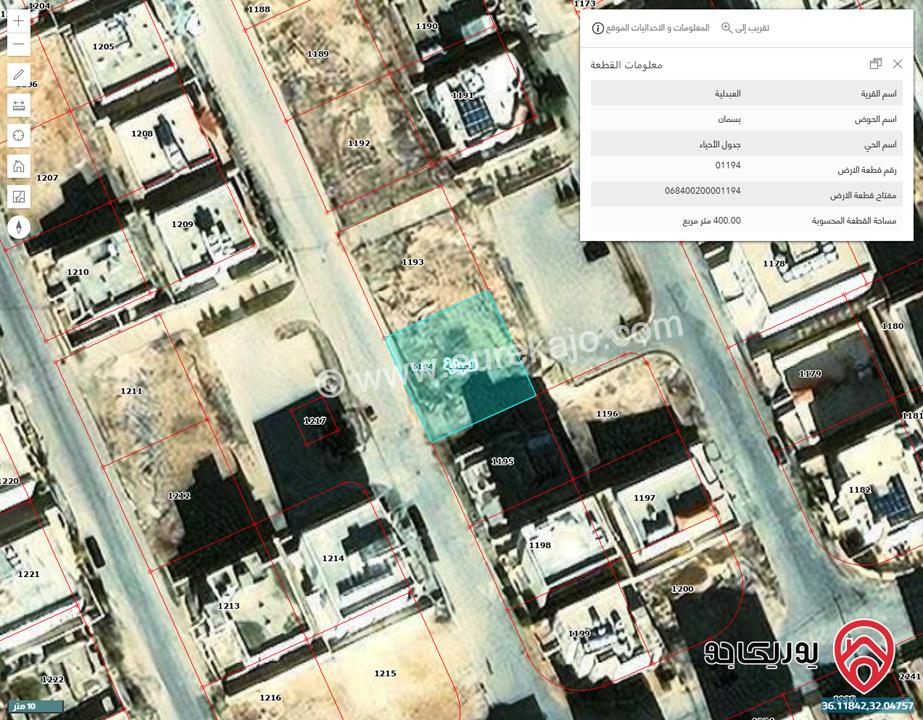This screenshot has width=923, height=720.
Task: Open 'المعلومات و الاحداثيات الموقع' info
Action: pos(651,28)
